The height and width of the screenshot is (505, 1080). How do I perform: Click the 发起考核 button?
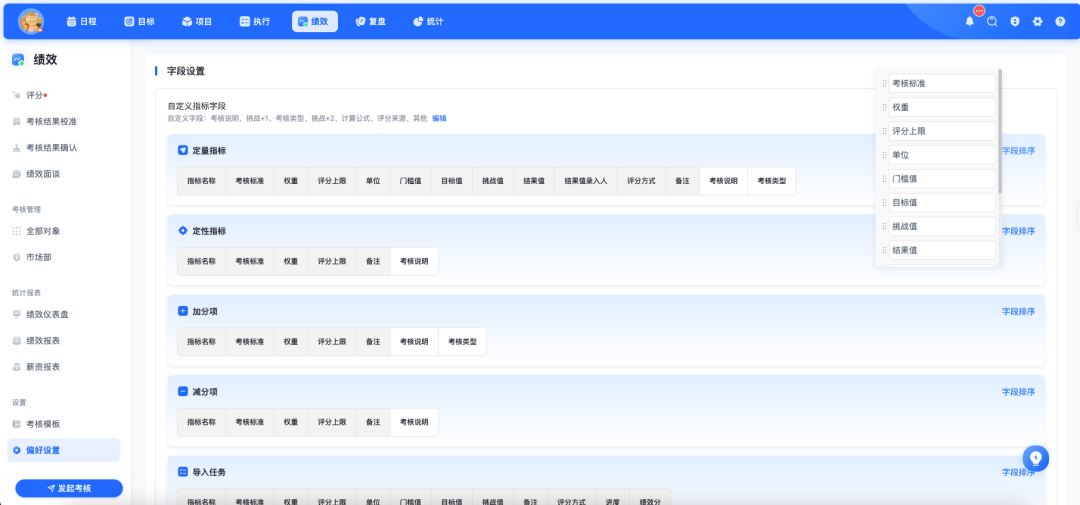69,488
